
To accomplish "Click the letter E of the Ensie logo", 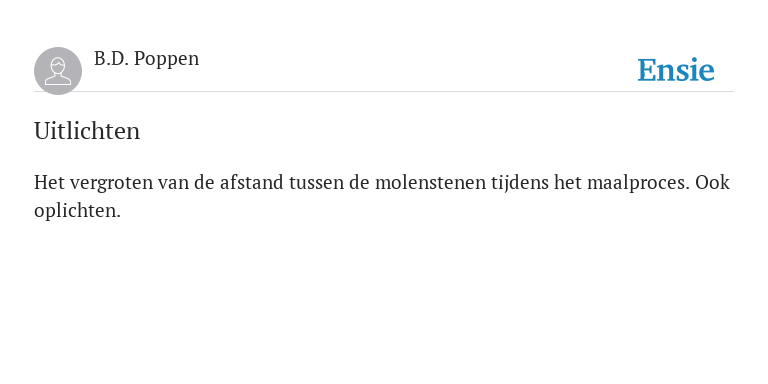I will [648, 70].
